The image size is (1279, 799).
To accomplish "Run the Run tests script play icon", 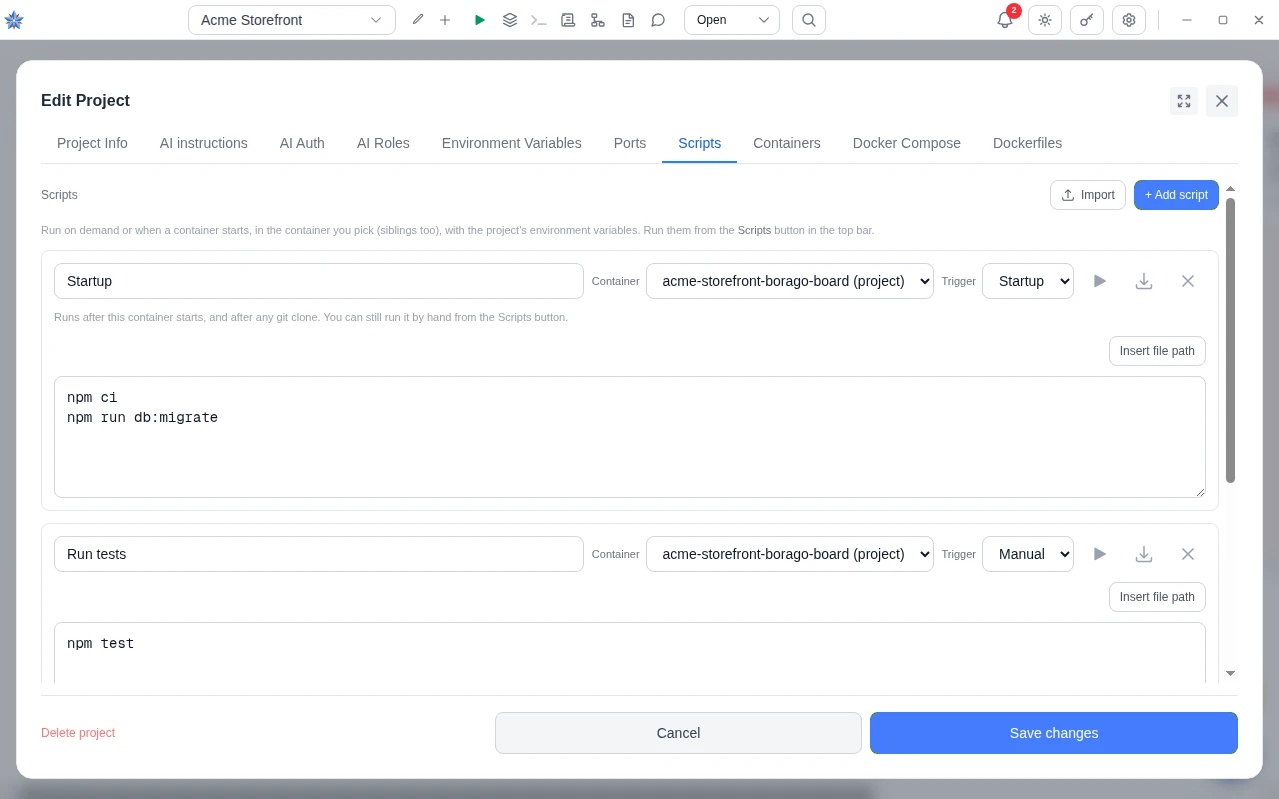I will coord(1100,554).
